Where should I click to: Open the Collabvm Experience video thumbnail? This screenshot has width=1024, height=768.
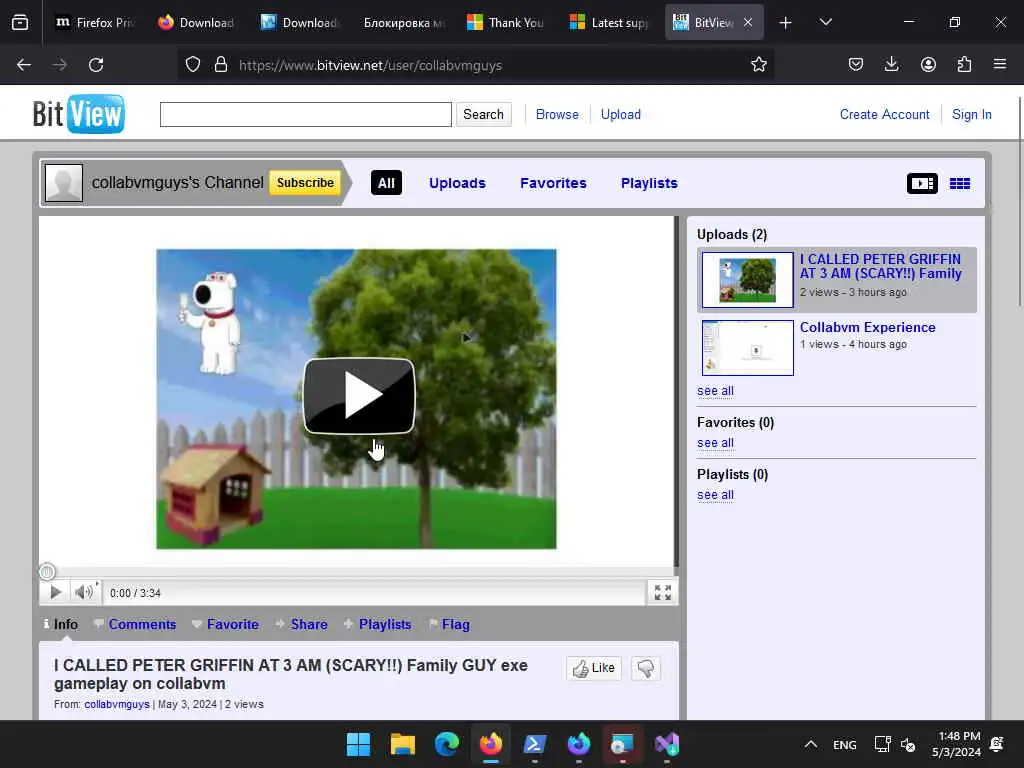click(x=748, y=347)
